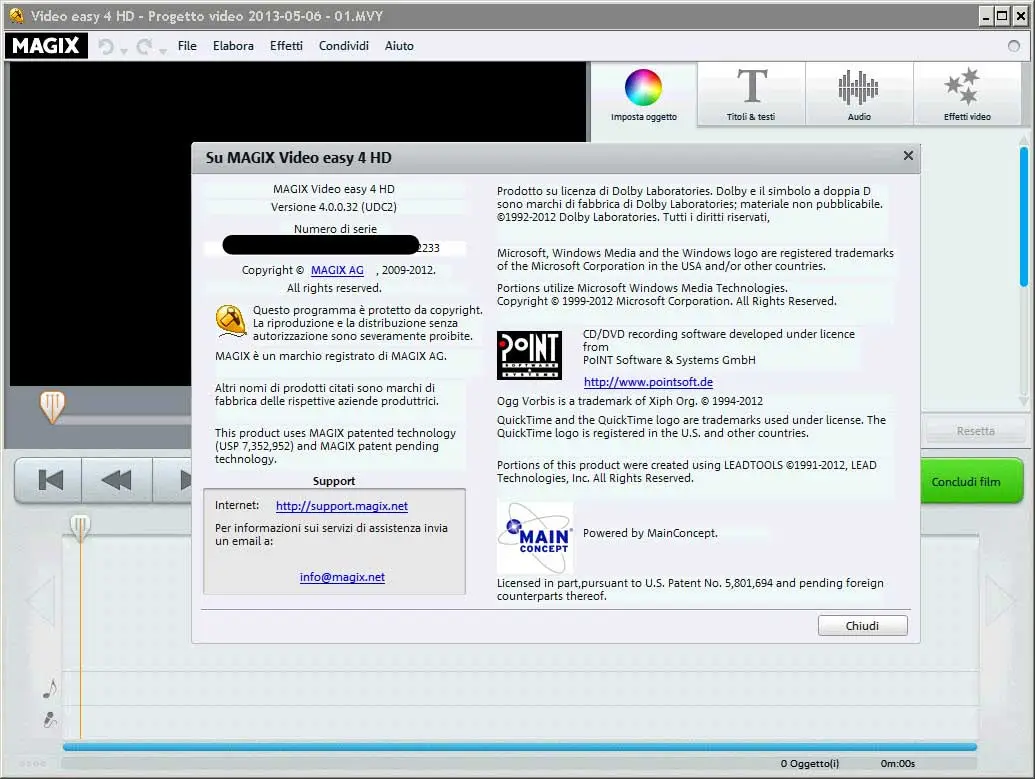The height and width of the screenshot is (779, 1035).
Task: Click the microphone narration track icon
Action: [x=50, y=720]
